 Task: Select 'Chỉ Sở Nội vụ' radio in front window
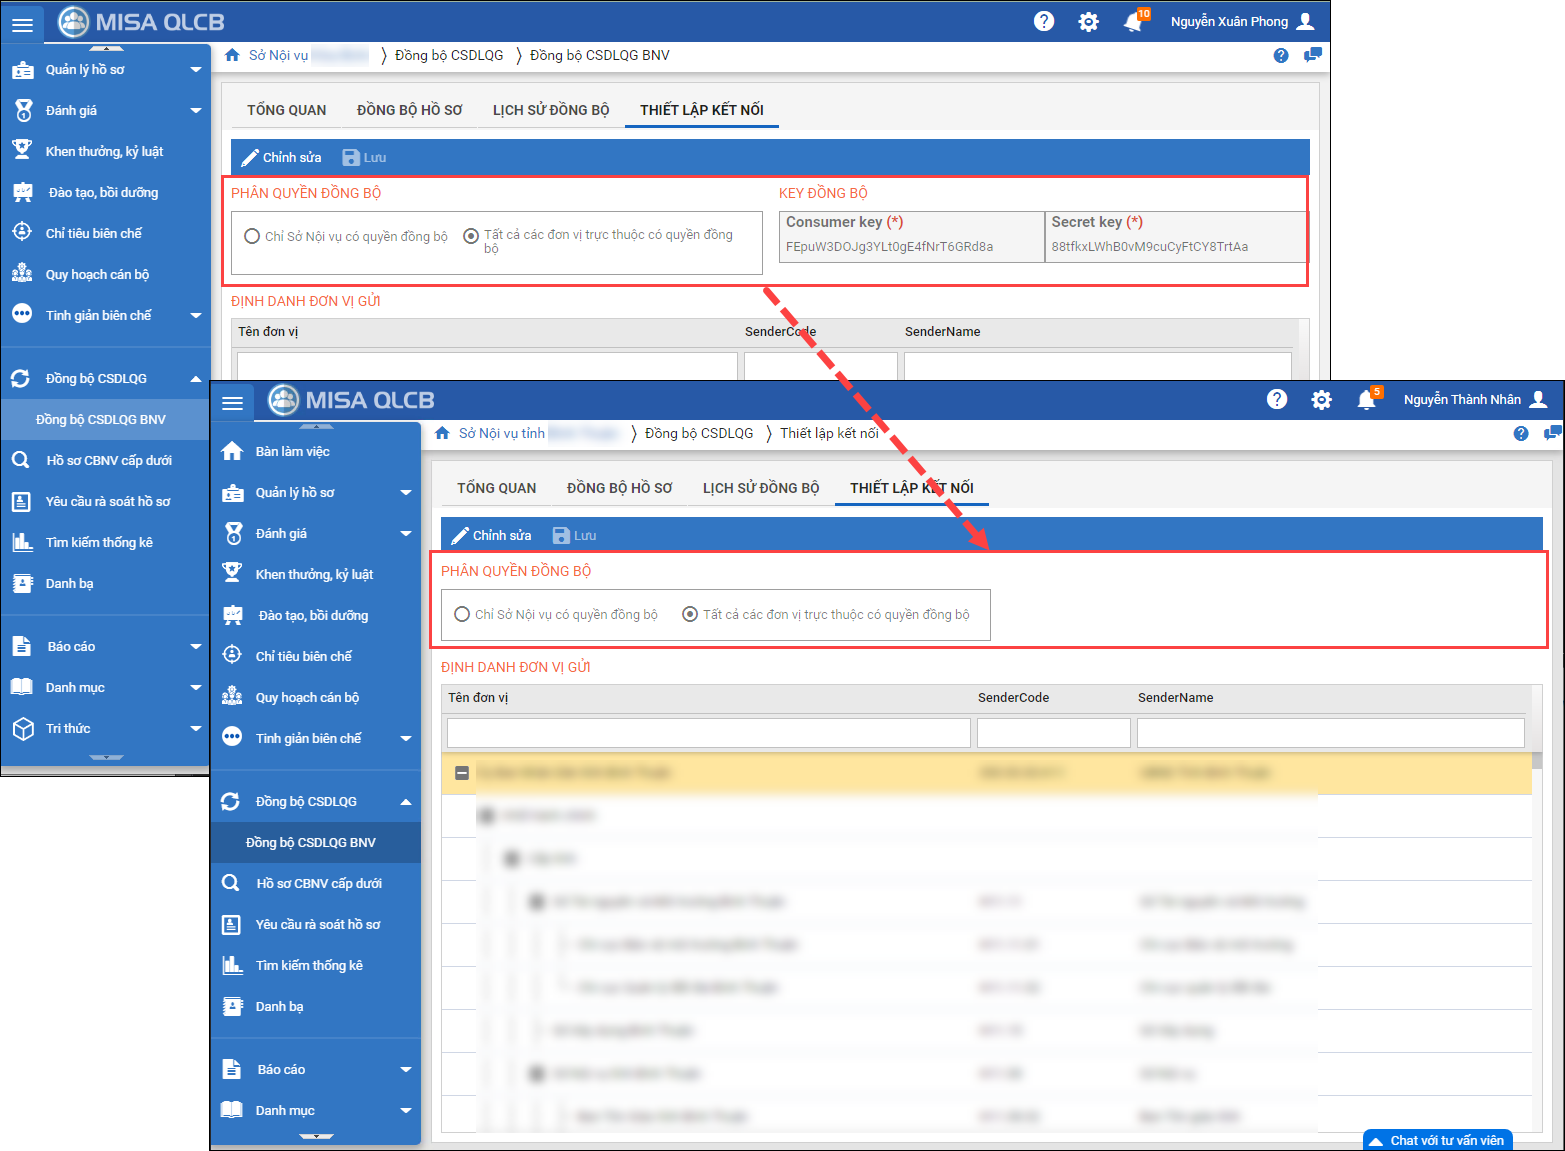point(462,614)
